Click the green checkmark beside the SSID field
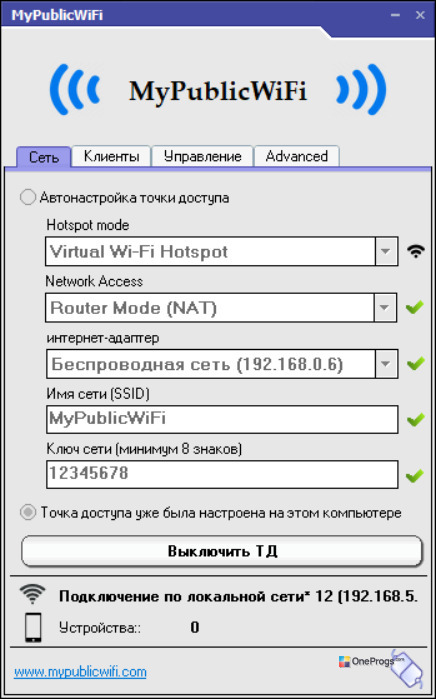The height and width of the screenshot is (699, 436). (414, 419)
